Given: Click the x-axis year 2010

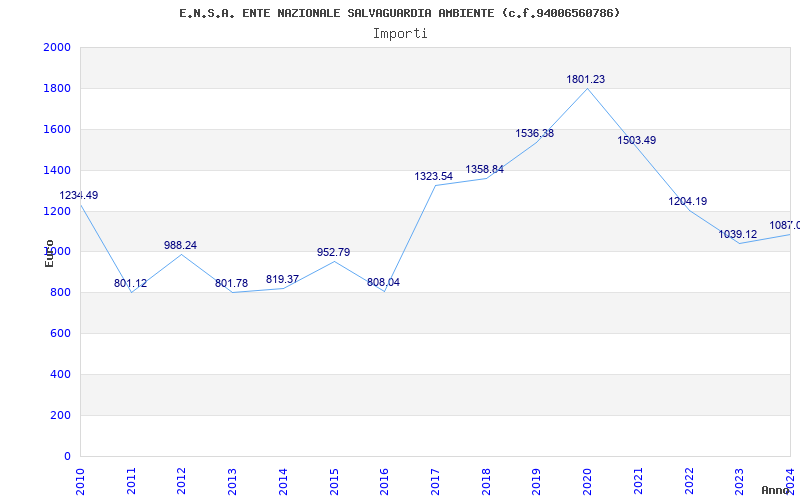Looking at the screenshot, I should (80, 481).
